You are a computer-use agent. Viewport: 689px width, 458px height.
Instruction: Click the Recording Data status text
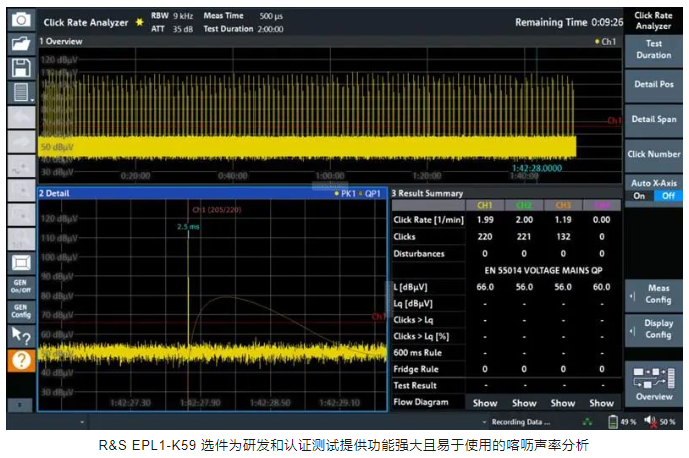coord(521,422)
